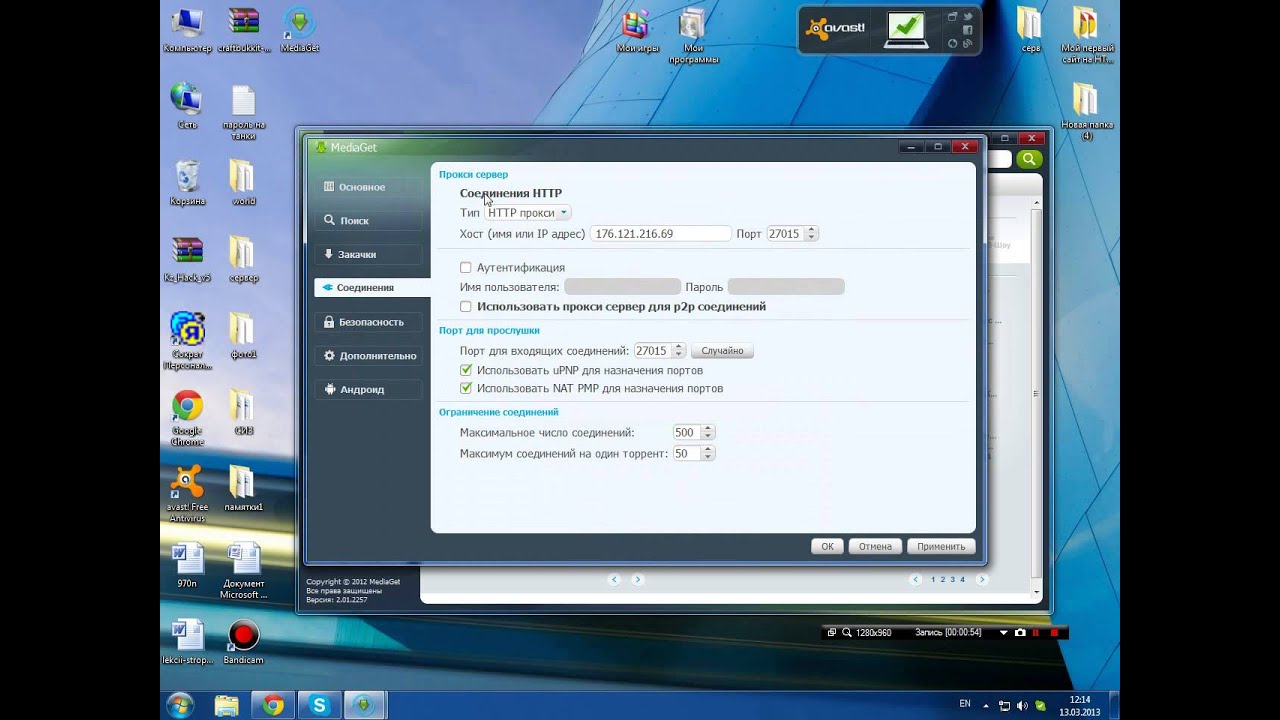This screenshot has width=1280, height=720.
Task: Click next page arrow right of page 4
Action: [x=982, y=579]
